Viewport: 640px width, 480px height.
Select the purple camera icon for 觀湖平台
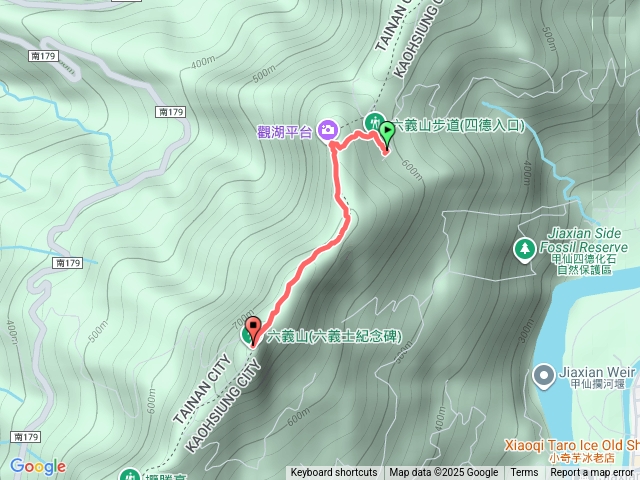[x=328, y=131]
